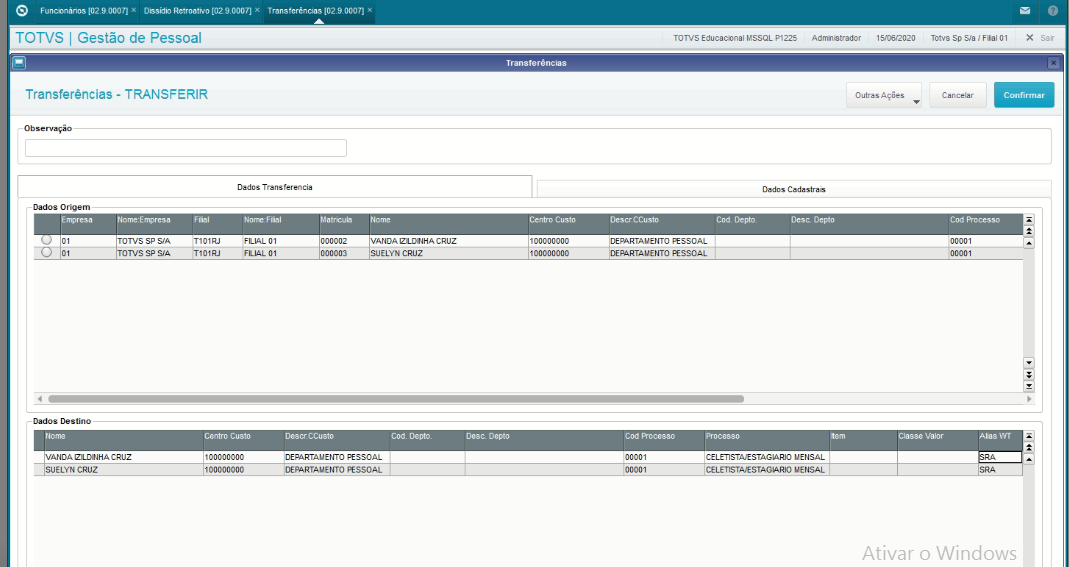Click the TOTVS logo icon at top-left
Viewport: 1069px width, 567px height.
tap(22, 11)
